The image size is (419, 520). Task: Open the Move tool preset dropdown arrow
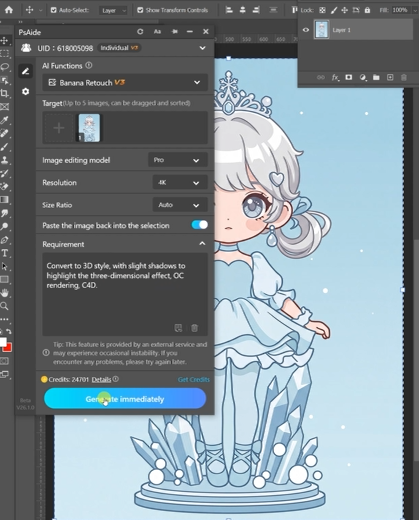41,10
